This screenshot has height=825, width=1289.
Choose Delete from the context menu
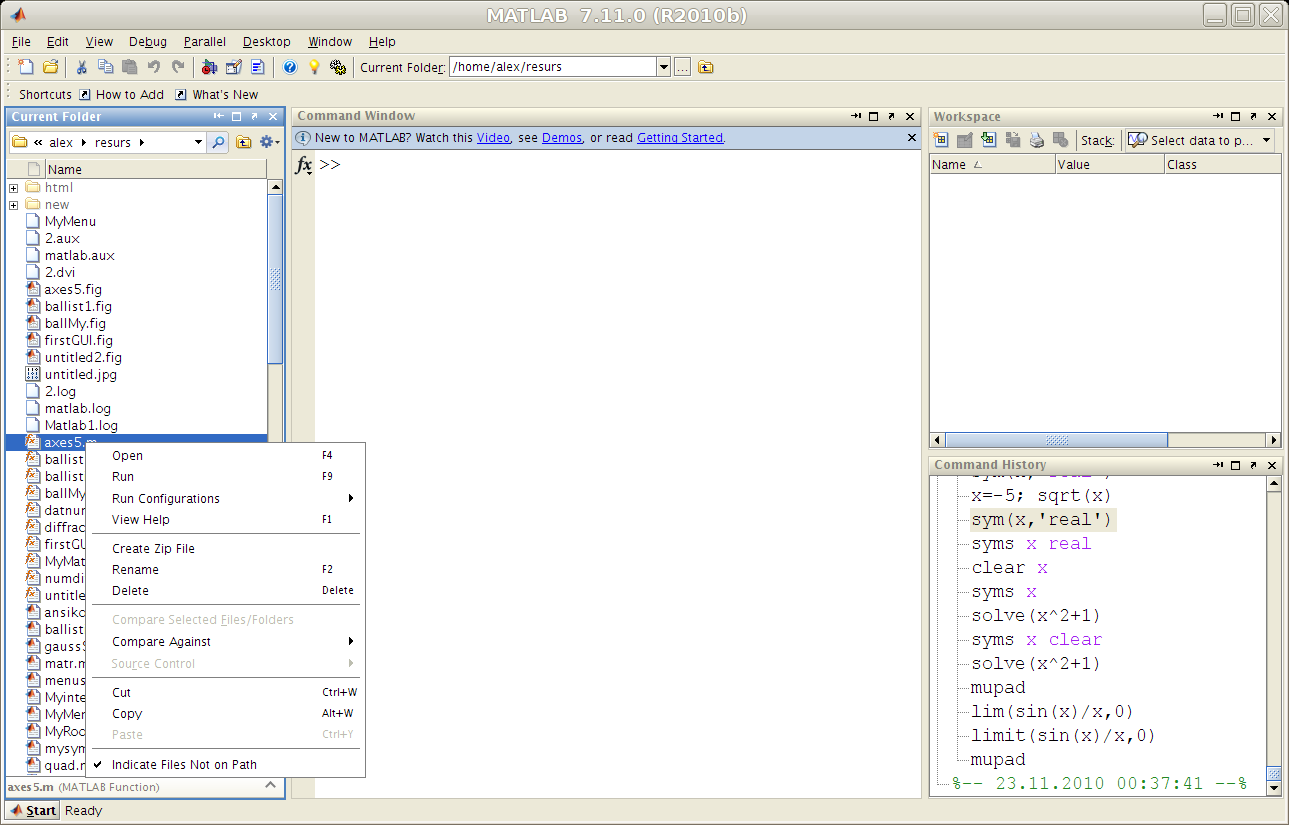click(x=225, y=590)
